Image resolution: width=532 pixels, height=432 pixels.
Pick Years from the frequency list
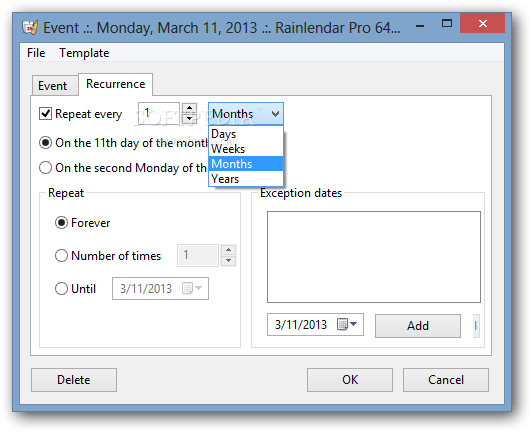(246, 179)
